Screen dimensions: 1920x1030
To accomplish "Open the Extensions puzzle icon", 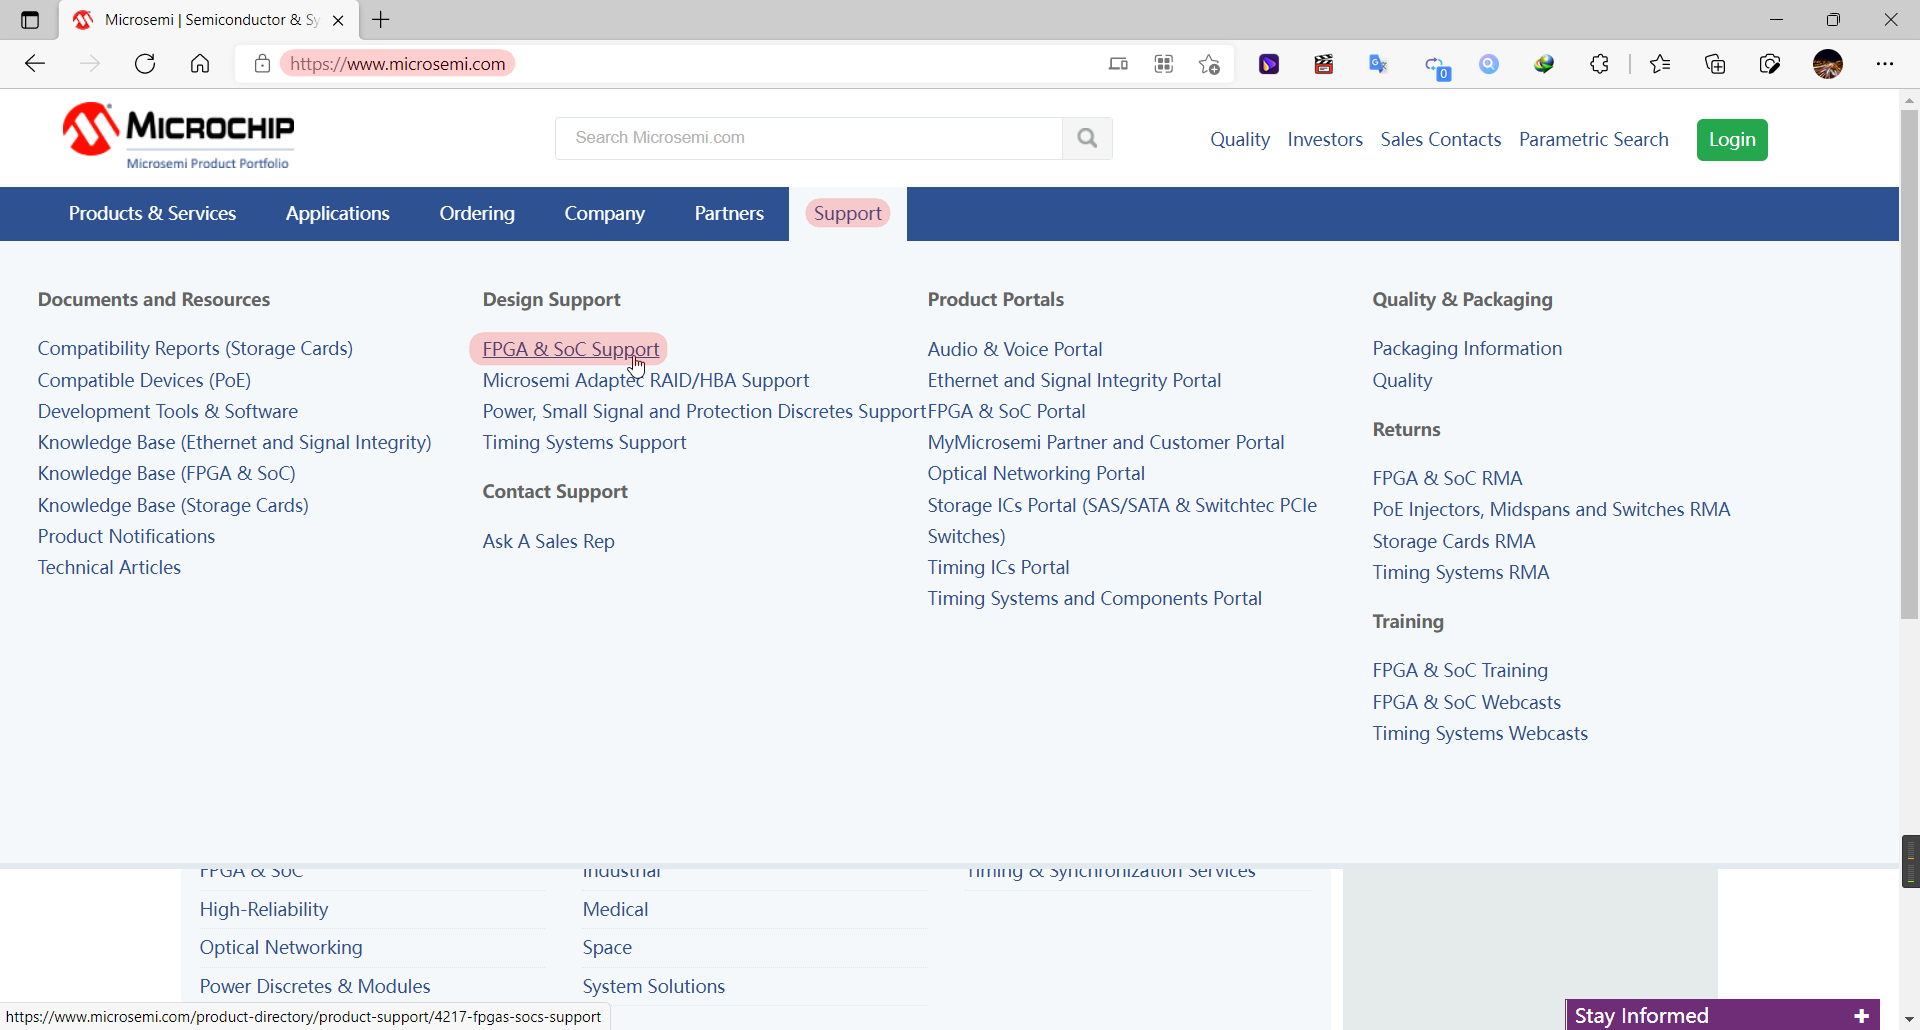I will coord(1599,64).
